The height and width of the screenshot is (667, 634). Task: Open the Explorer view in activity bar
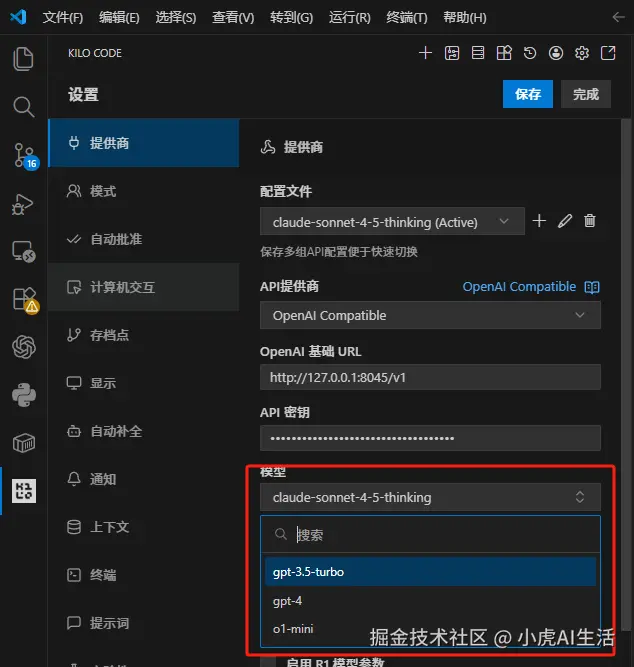23,58
